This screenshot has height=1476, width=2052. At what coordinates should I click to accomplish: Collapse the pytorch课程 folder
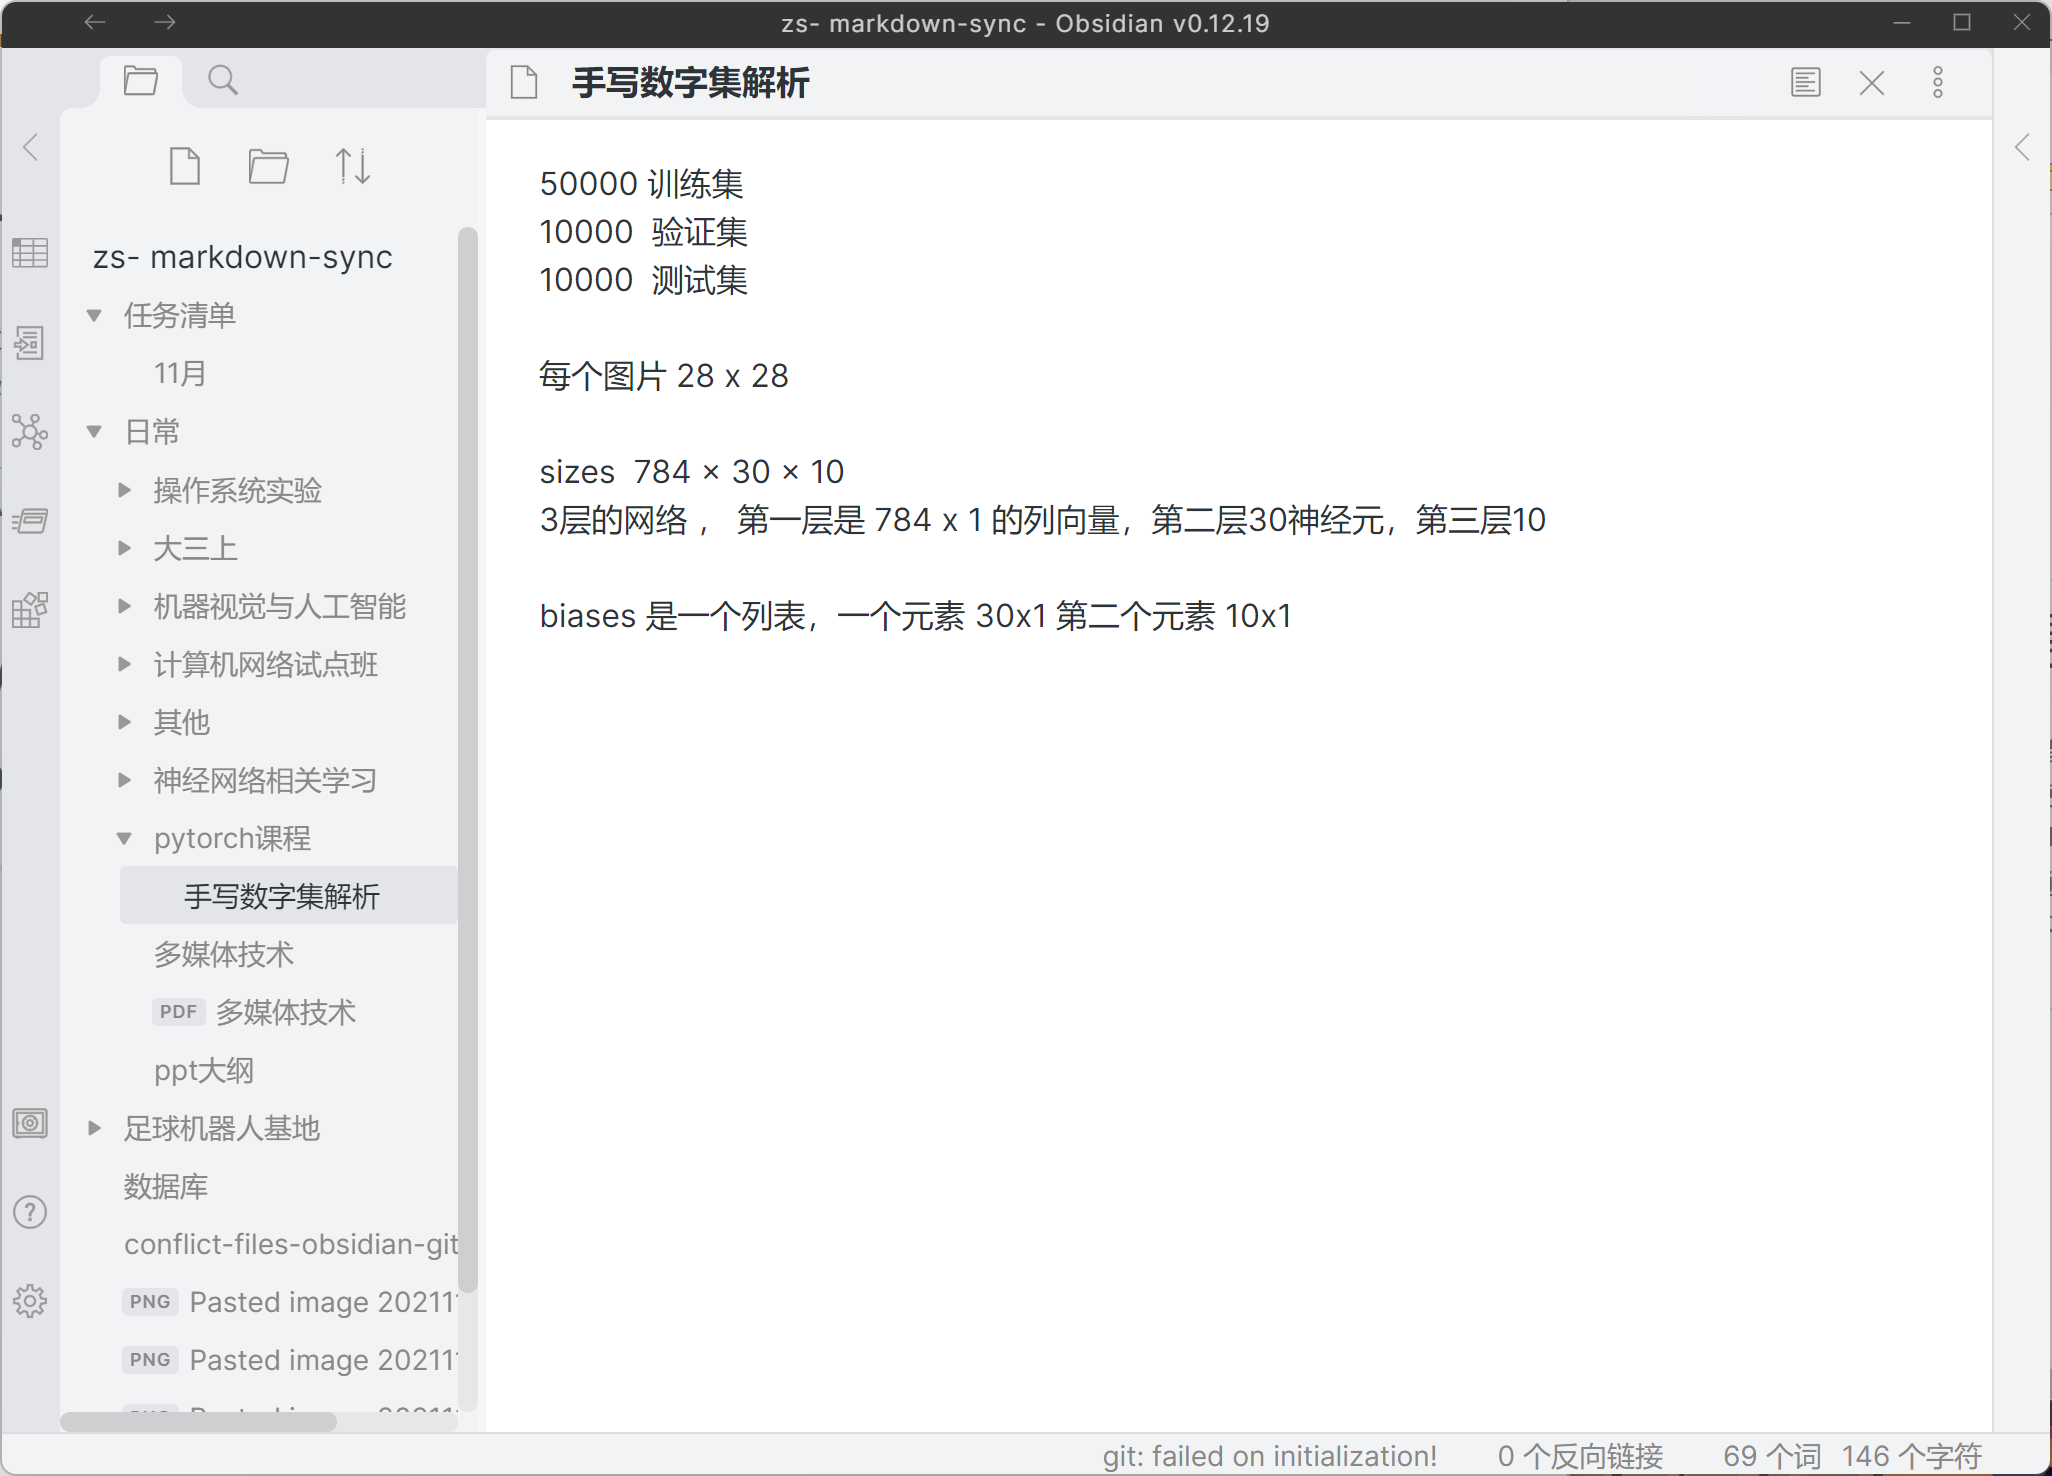click(x=124, y=838)
